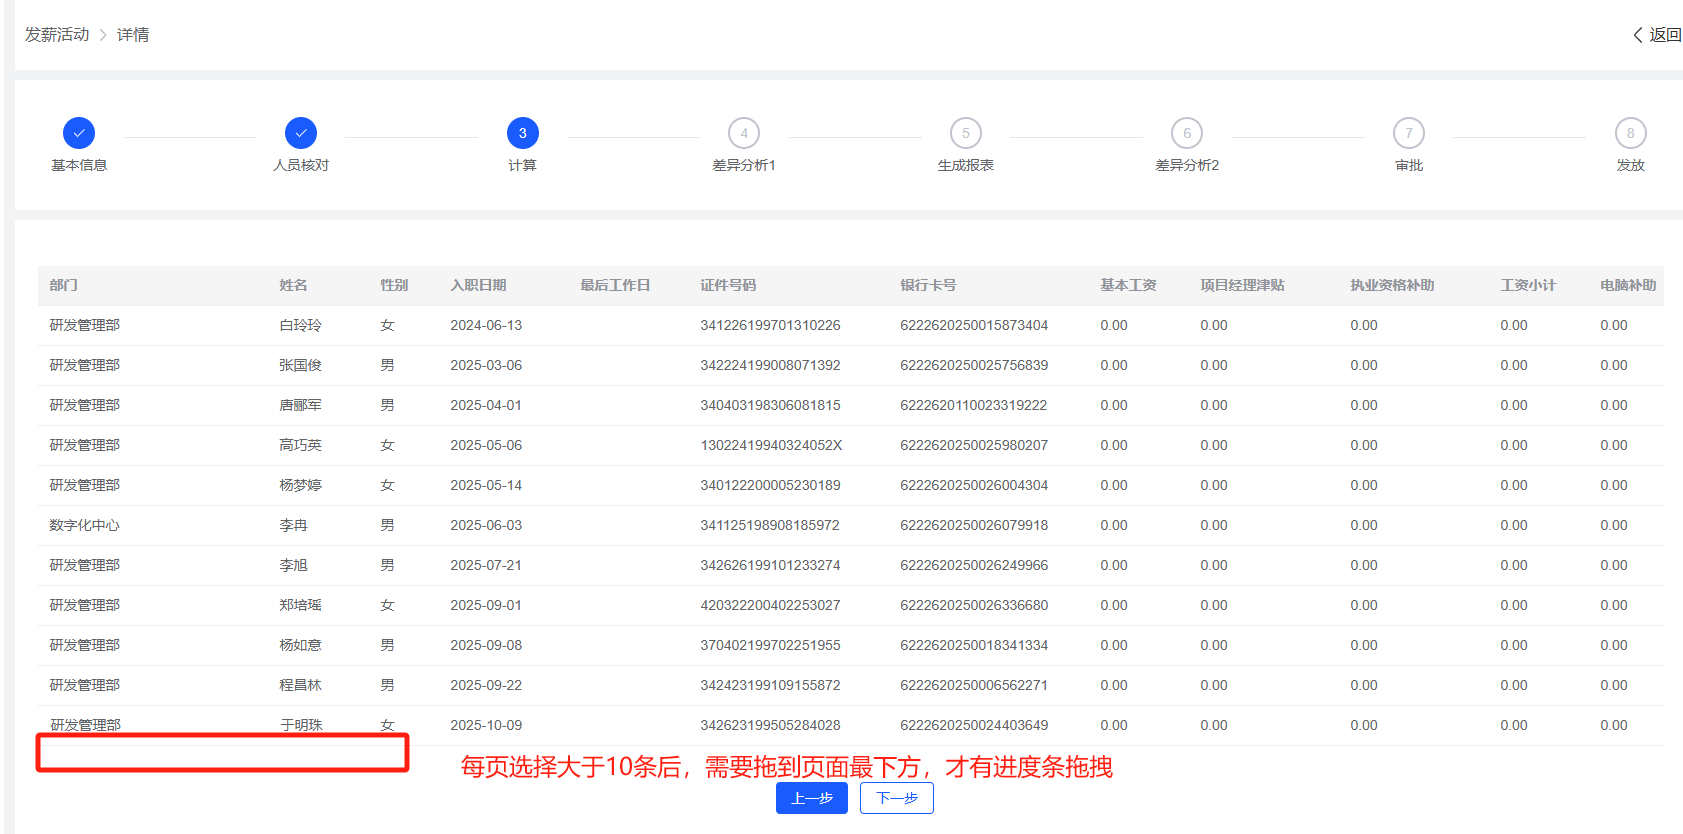Click the 入职日期 column header
The height and width of the screenshot is (834, 1683).
tap(478, 286)
